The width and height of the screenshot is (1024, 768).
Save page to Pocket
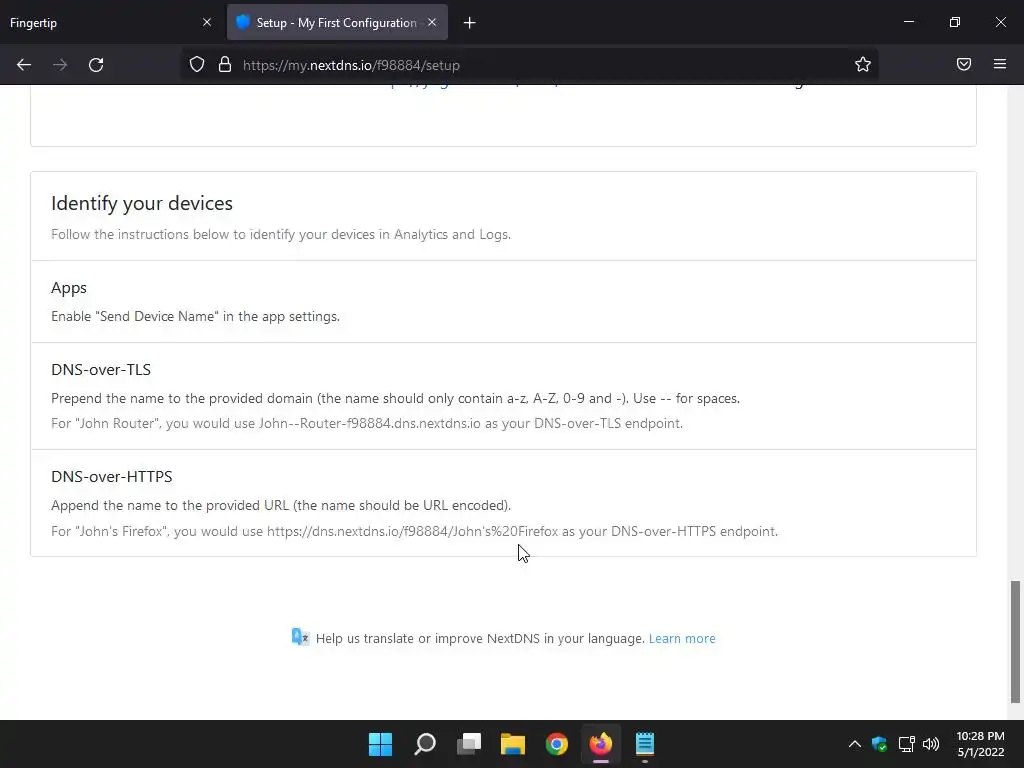[964, 64]
